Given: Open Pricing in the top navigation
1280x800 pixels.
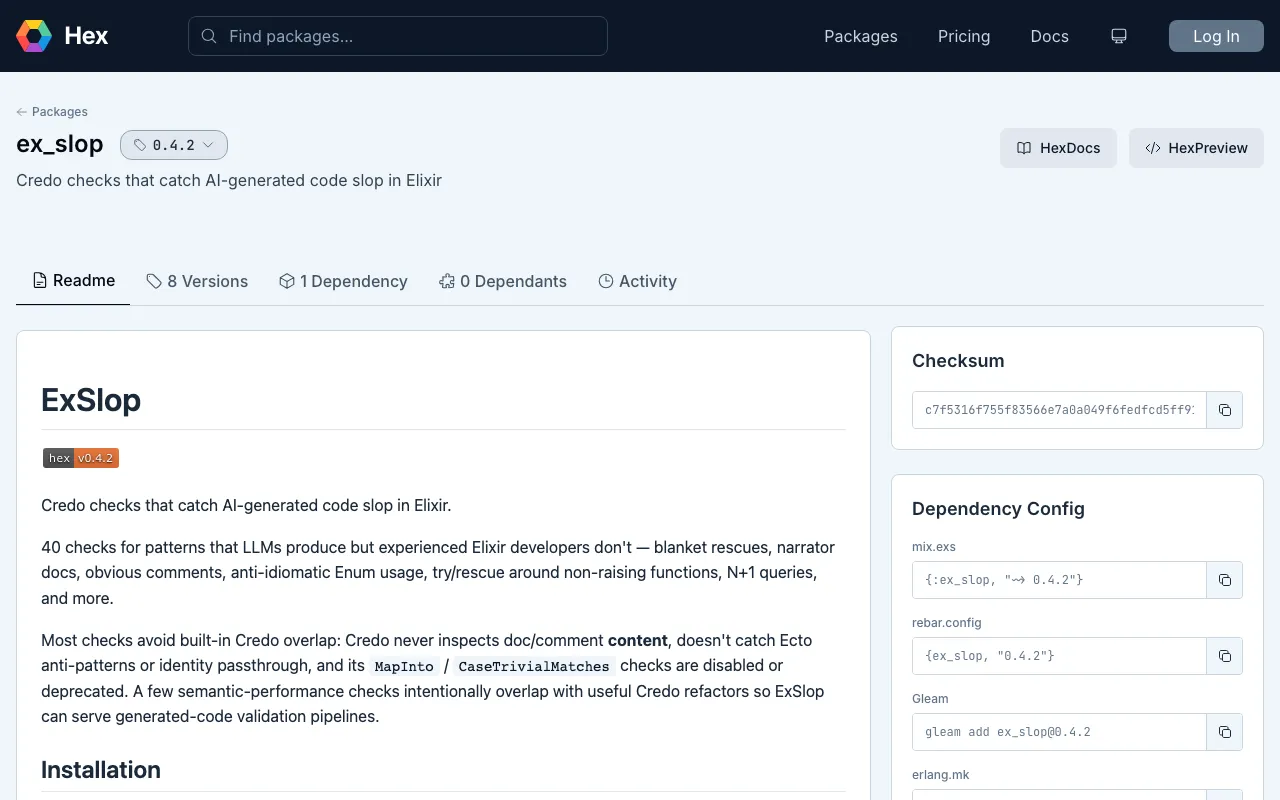Looking at the screenshot, I should pyautogui.click(x=964, y=36).
